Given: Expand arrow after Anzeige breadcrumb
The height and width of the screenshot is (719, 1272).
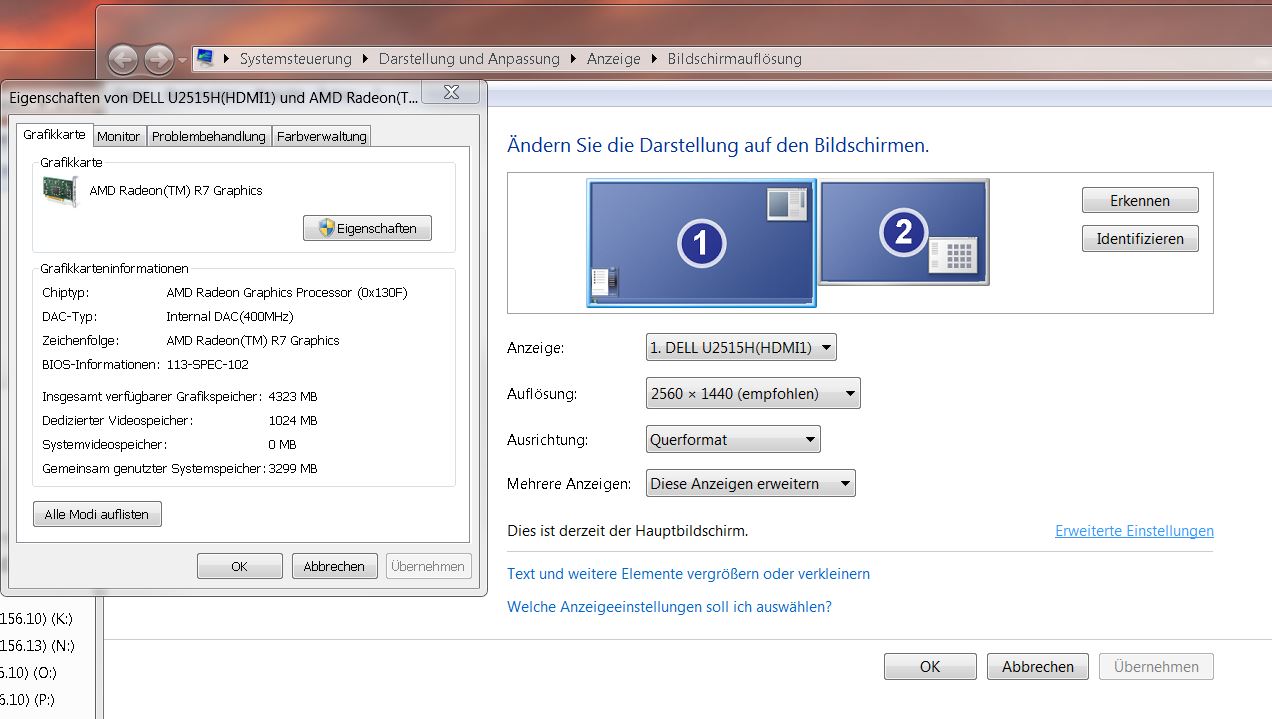Looking at the screenshot, I should [x=654, y=59].
